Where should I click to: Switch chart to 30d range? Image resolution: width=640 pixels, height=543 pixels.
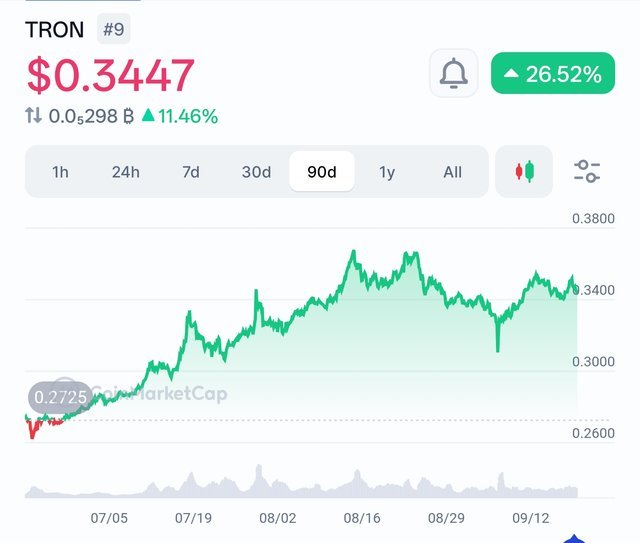point(256,172)
